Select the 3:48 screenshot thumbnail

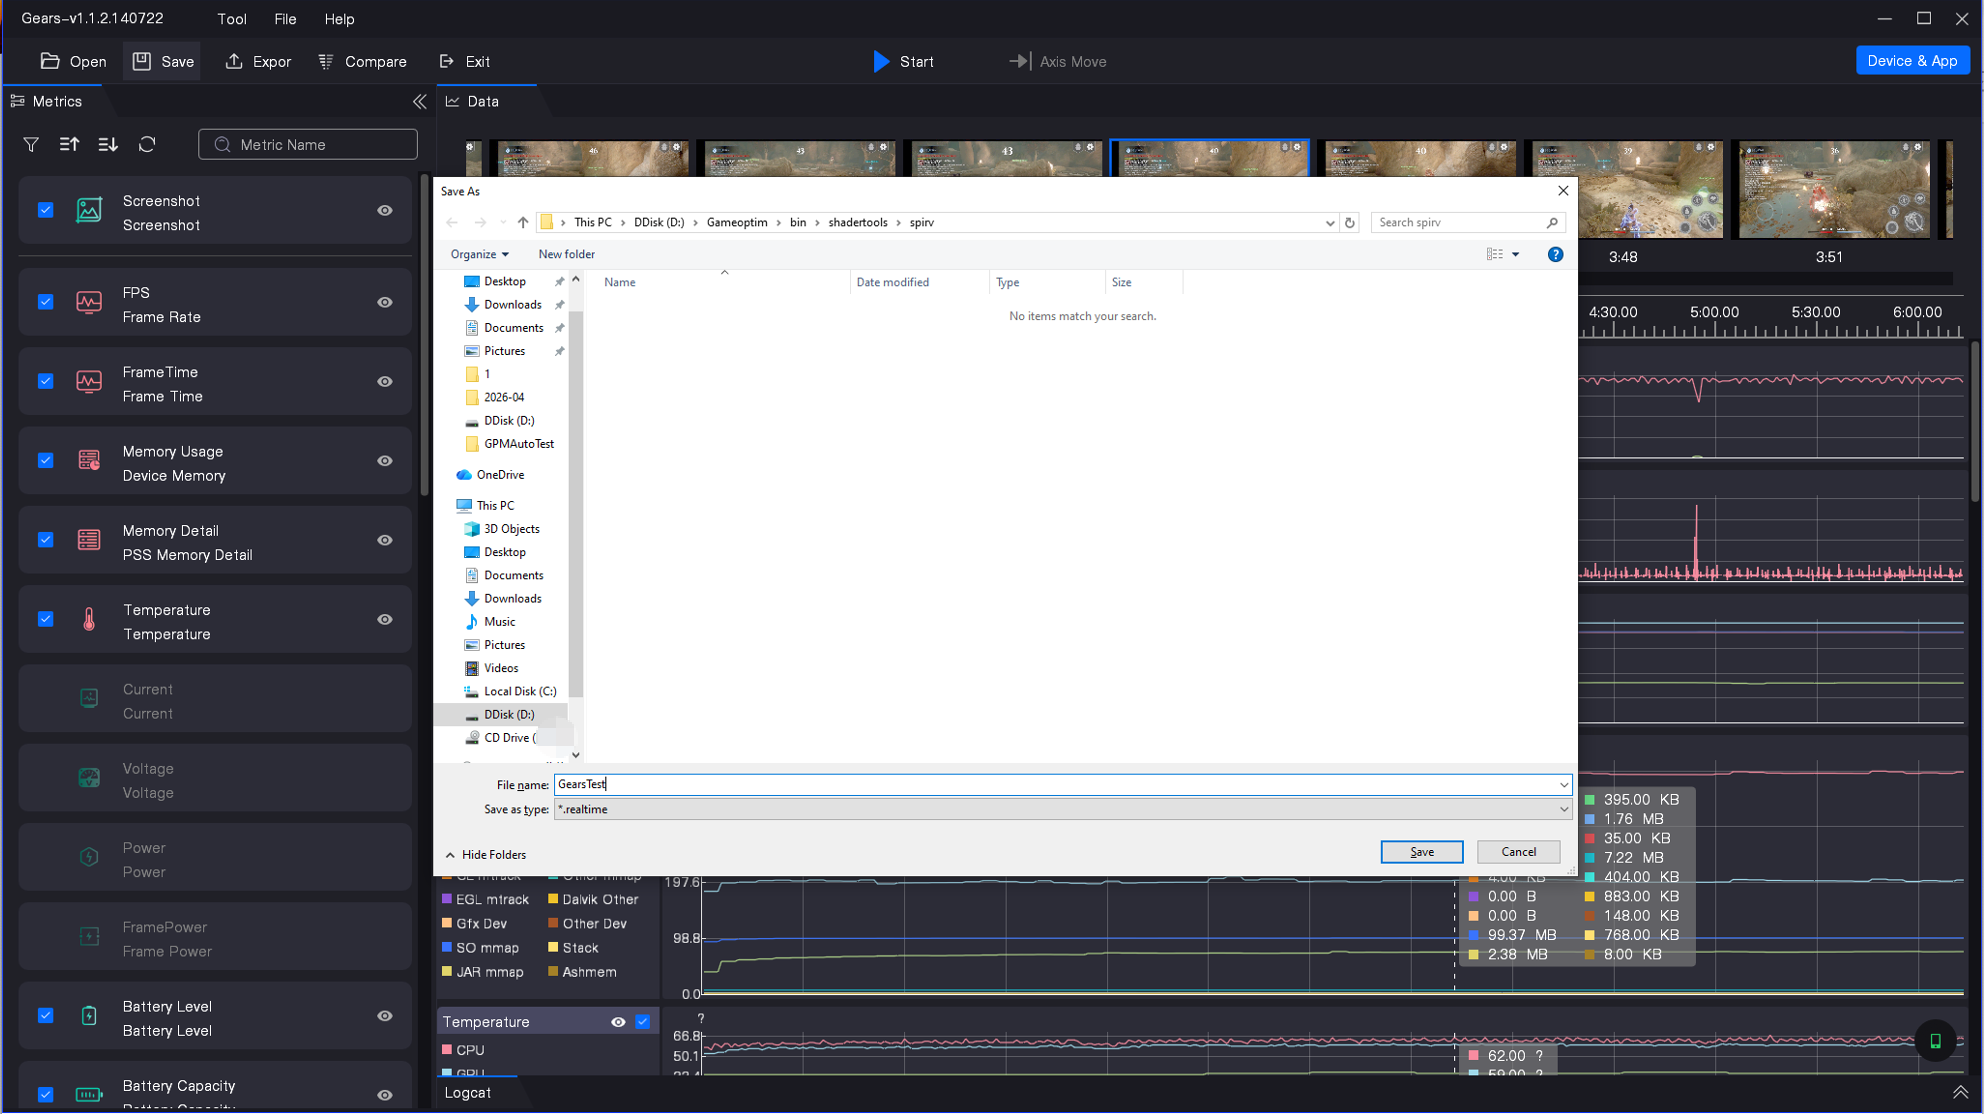1627,190
